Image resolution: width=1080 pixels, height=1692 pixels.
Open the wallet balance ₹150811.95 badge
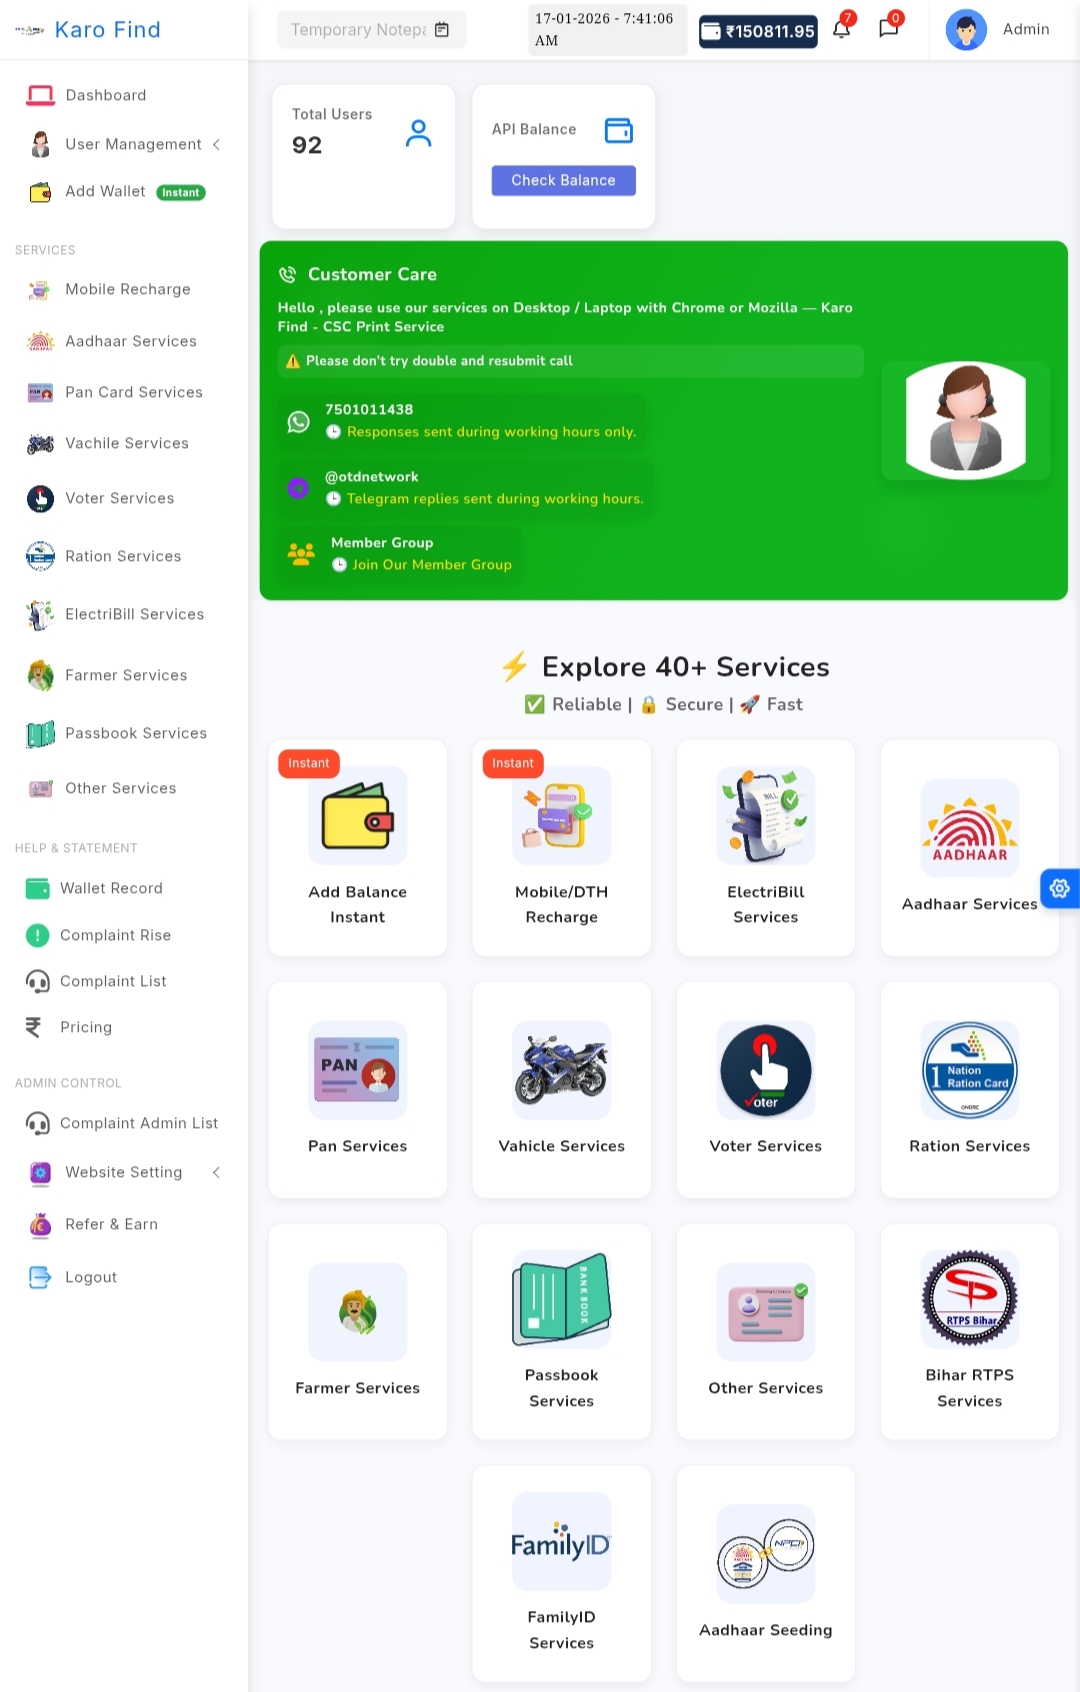point(758,32)
